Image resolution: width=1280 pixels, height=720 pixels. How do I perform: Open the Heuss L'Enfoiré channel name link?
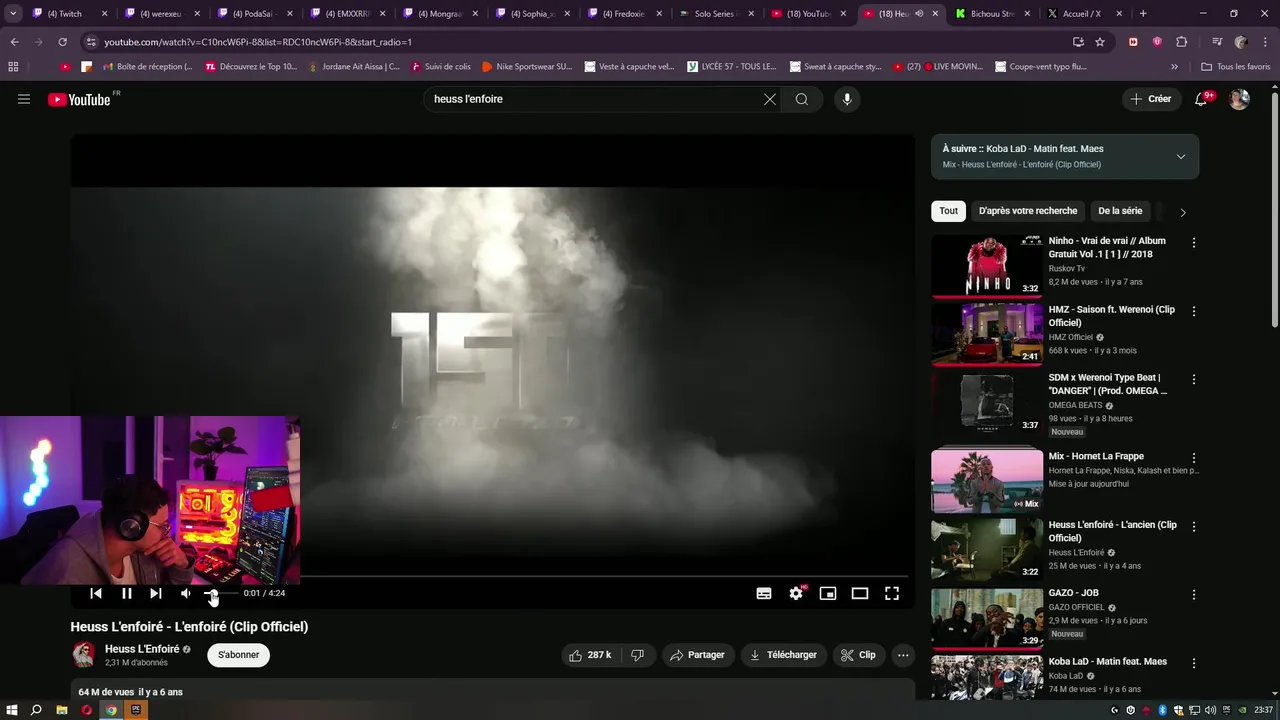142,649
